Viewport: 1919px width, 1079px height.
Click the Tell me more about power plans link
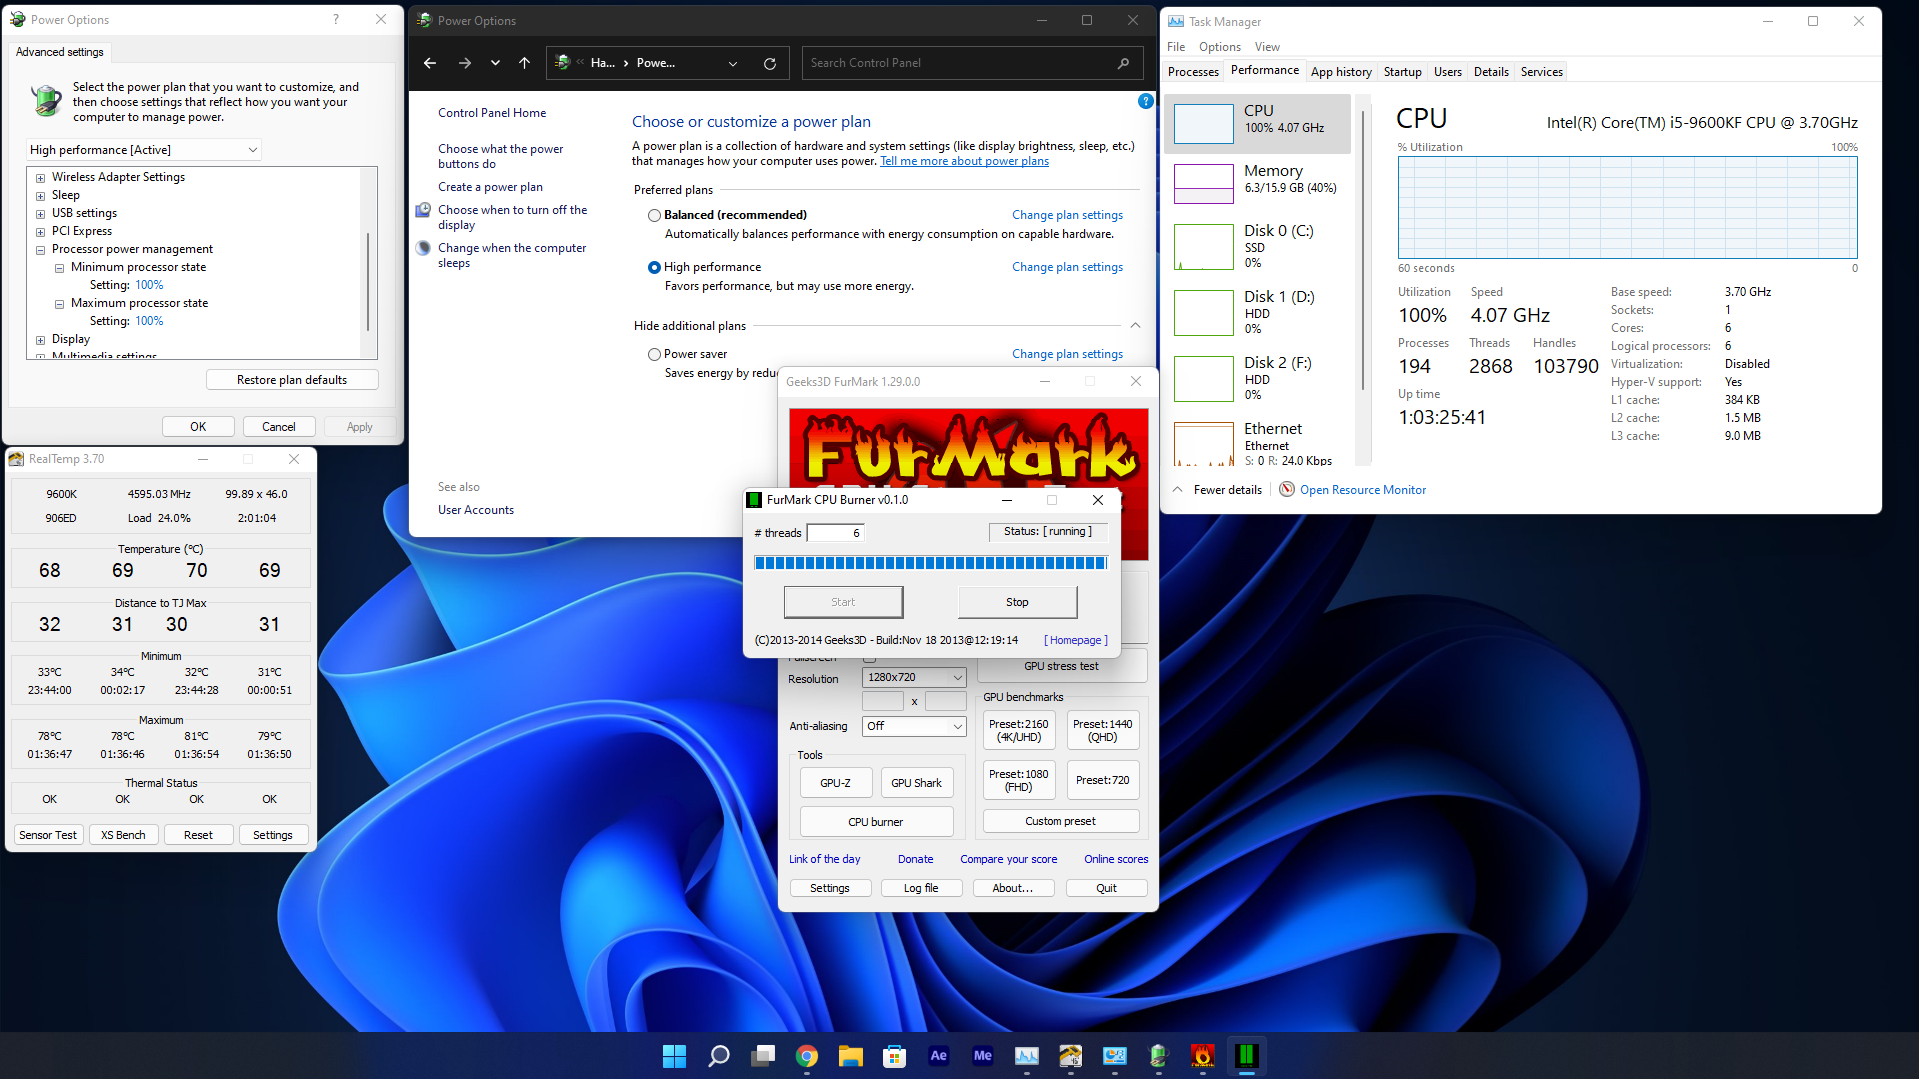coord(964,161)
